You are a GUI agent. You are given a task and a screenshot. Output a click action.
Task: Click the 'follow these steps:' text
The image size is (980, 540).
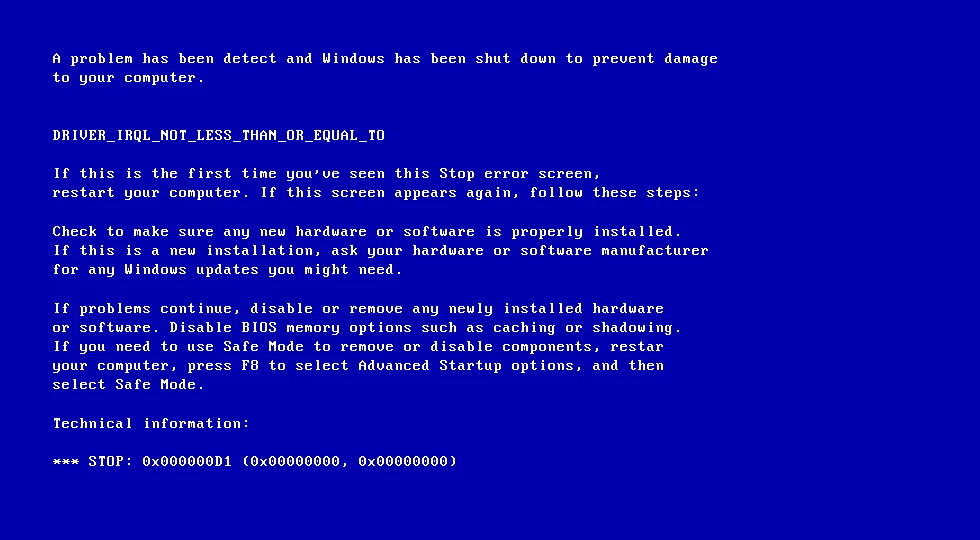[614, 192]
